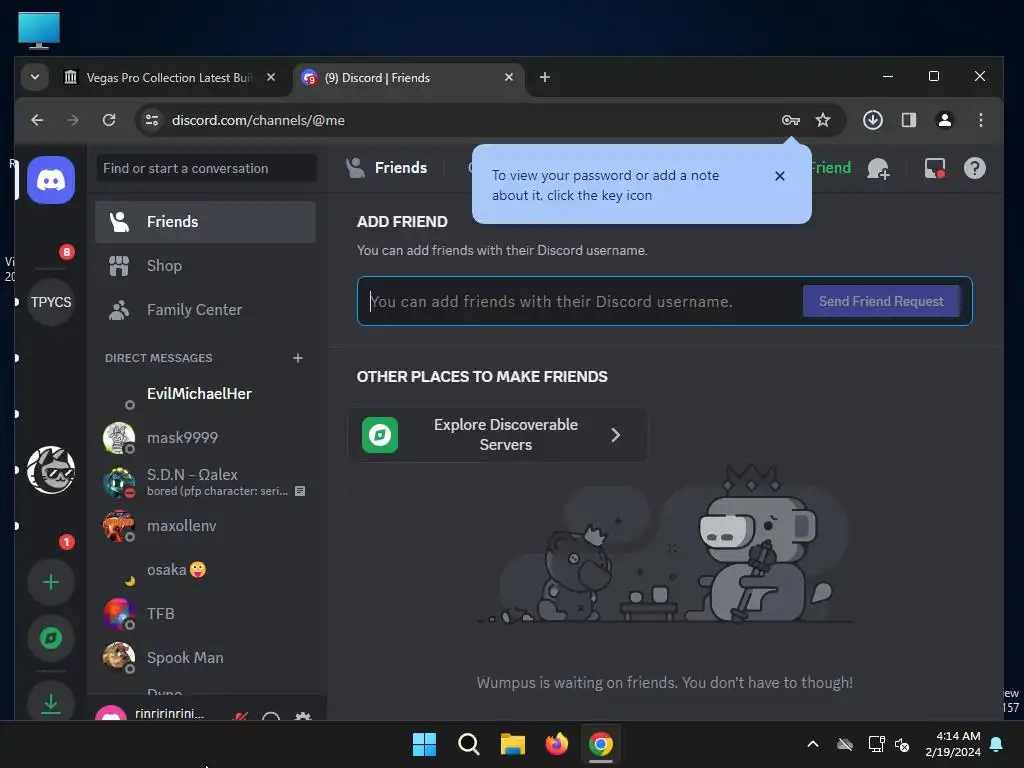Image resolution: width=1024 pixels, height=768 pixels.
Task: Toggle microphone mute in user panel
Action: (x=240, y=716)
